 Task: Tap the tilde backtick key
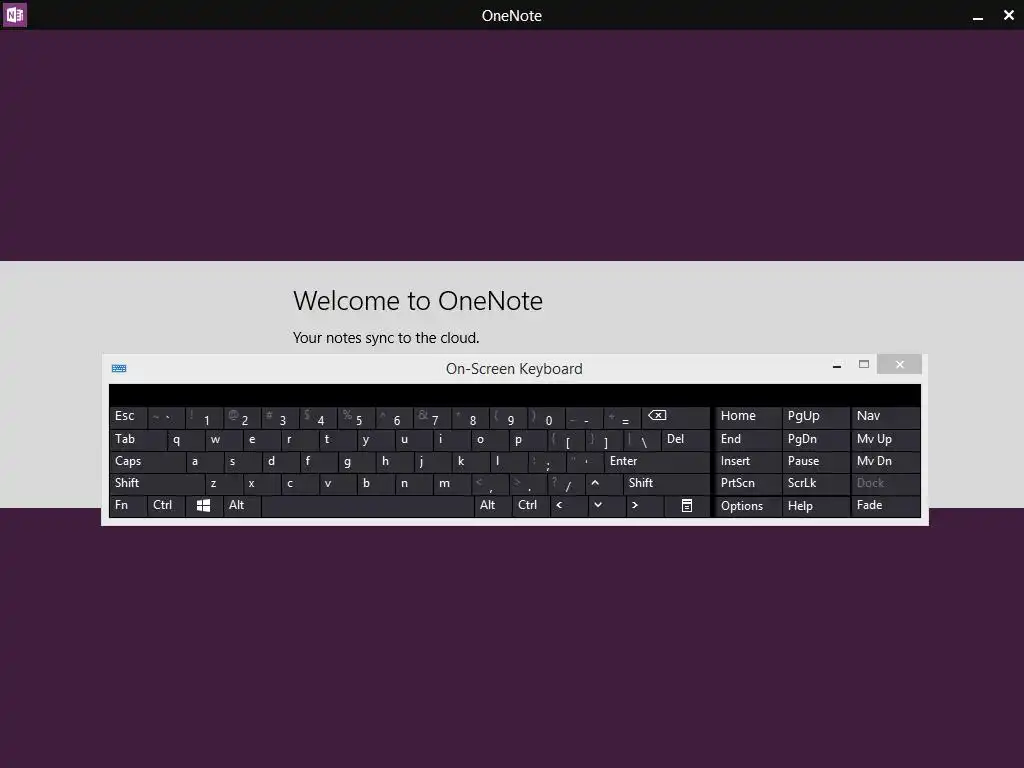click(x=167, y=417)
